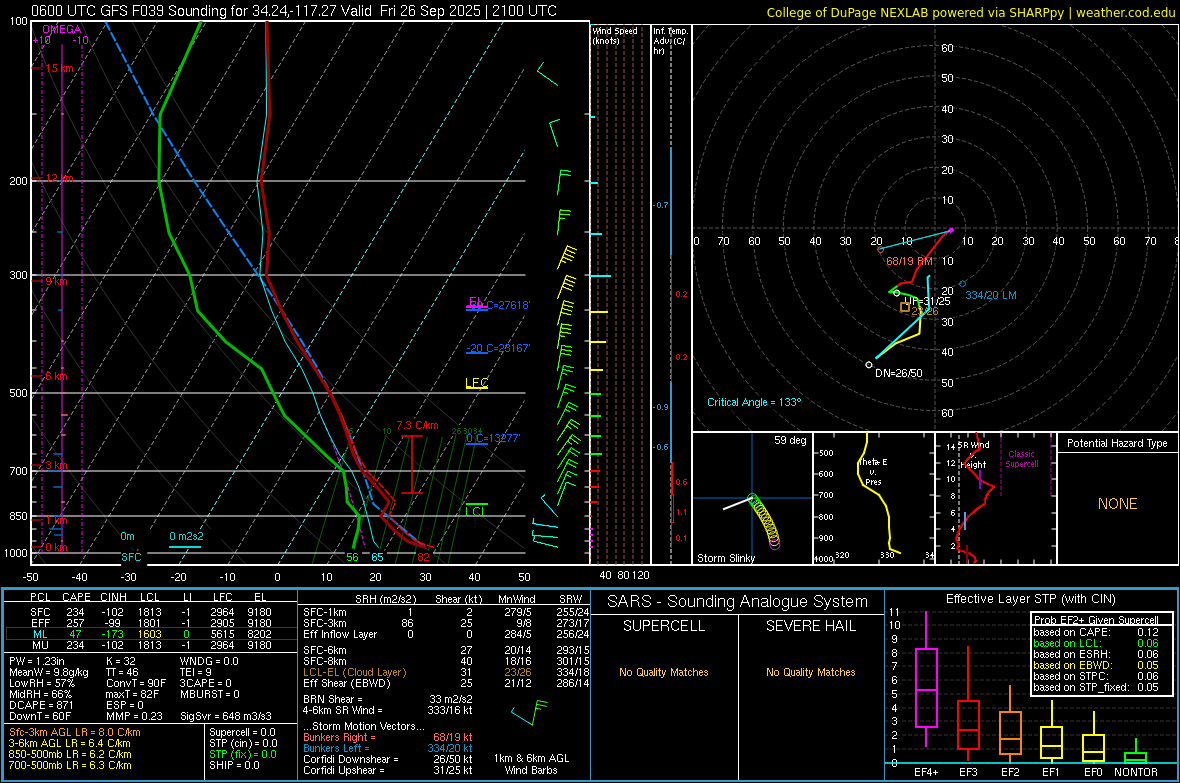Screen dimensions: 1180x783
Task: Click the Bunkers Left = 334/20 kt line
Action: pyautogui.click(x=388, y=748)
